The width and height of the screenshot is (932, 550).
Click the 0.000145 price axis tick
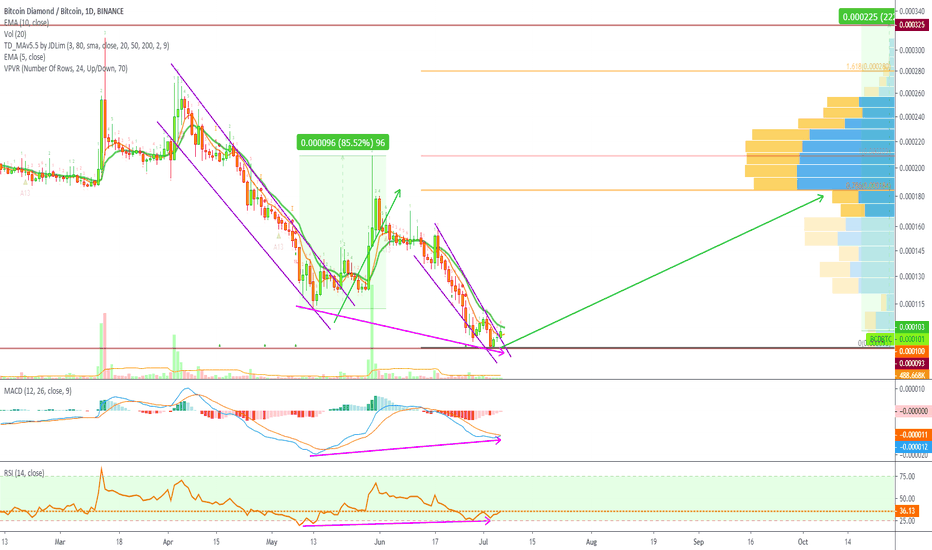[912, 251]
